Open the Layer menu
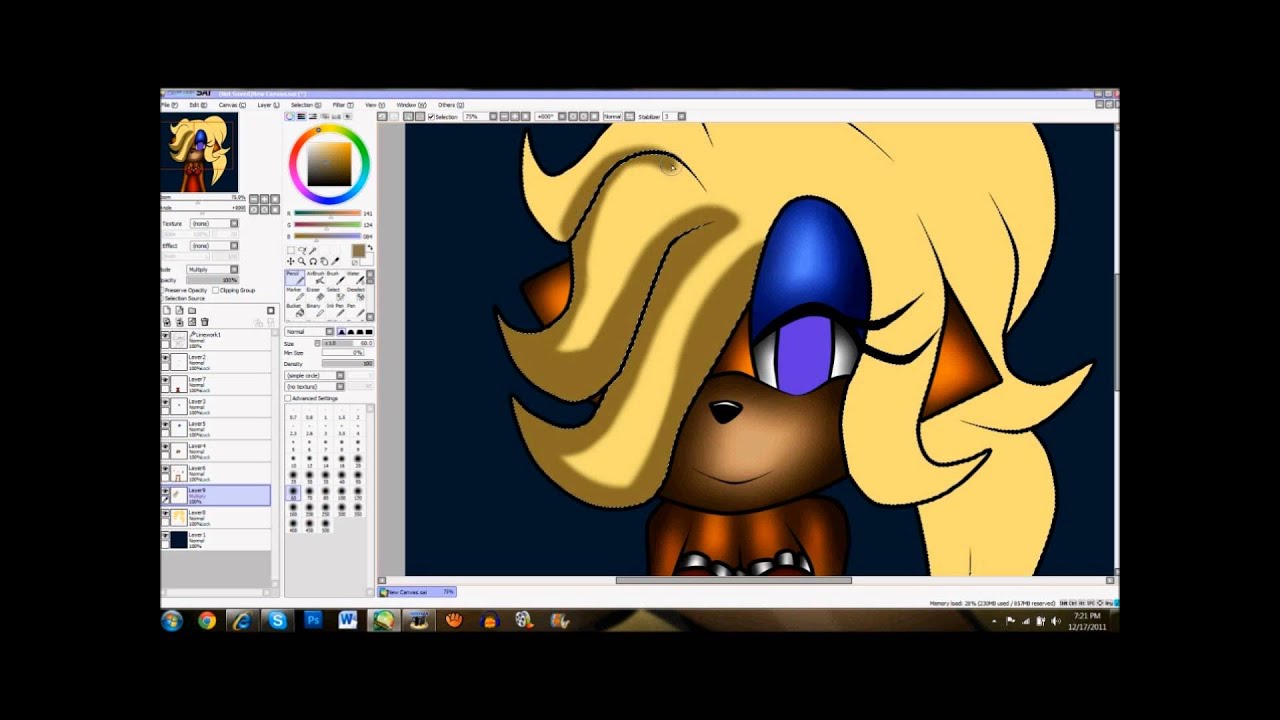The image size is (1280, 720). (x=268, y=105)
